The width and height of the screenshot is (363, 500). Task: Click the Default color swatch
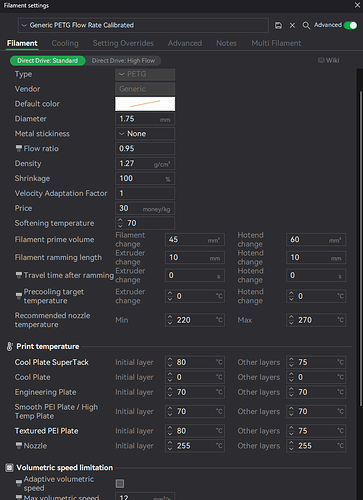tap(145, 104)
